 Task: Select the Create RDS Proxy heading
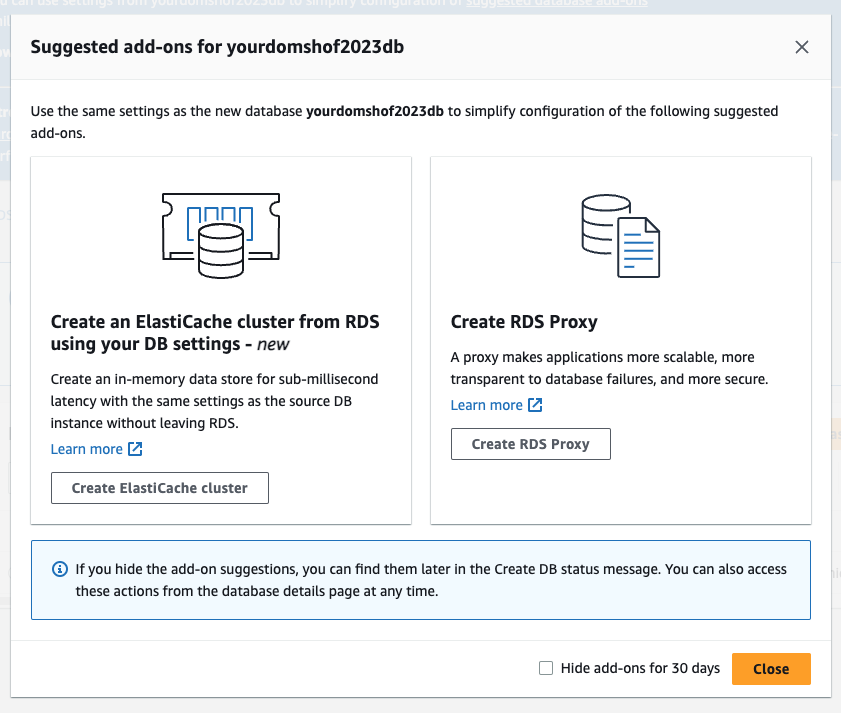click(x=524, y=322)
